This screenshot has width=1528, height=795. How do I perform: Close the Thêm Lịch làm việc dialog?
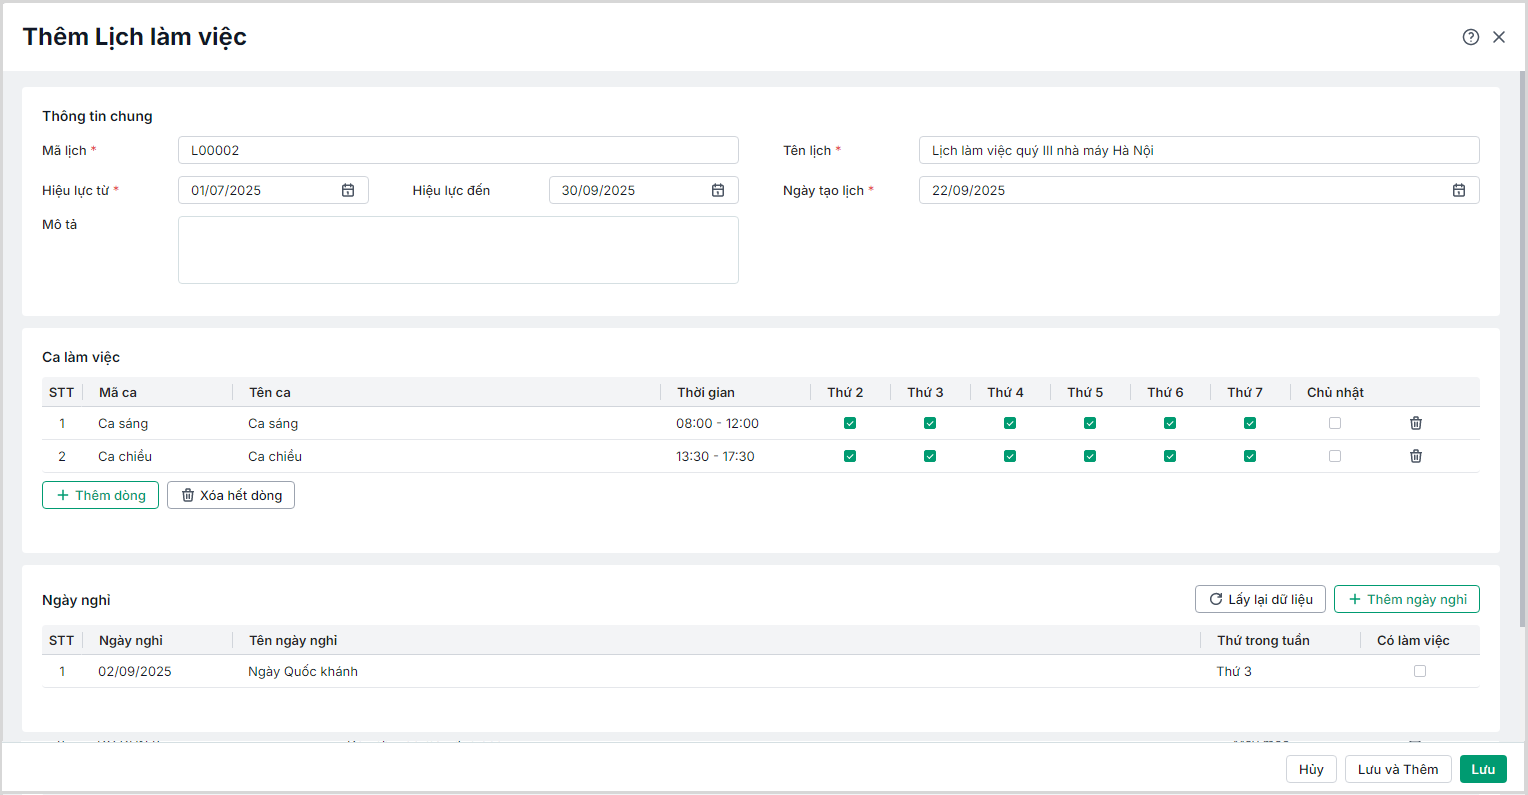click(x=1499, y=37)
